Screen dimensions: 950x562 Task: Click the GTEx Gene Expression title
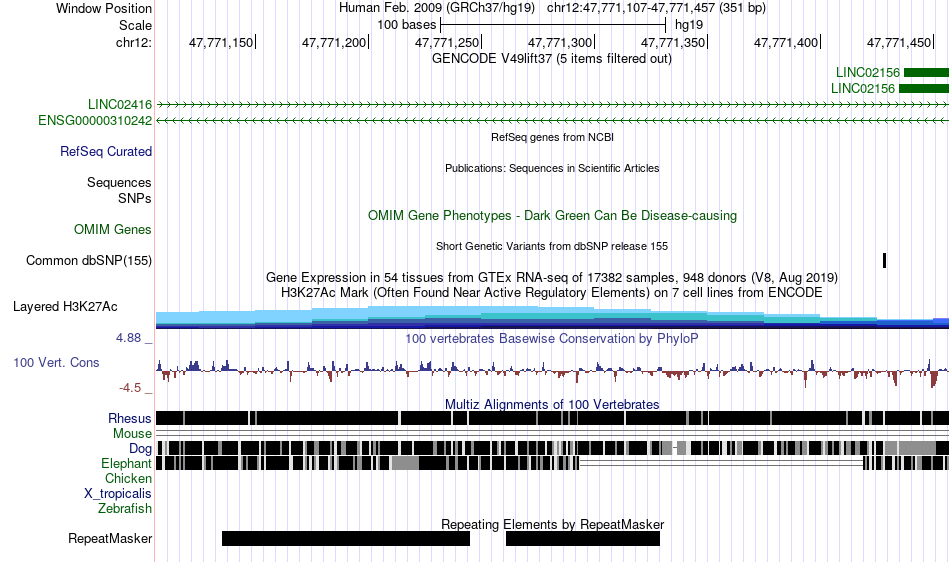[x=552, y=277]
